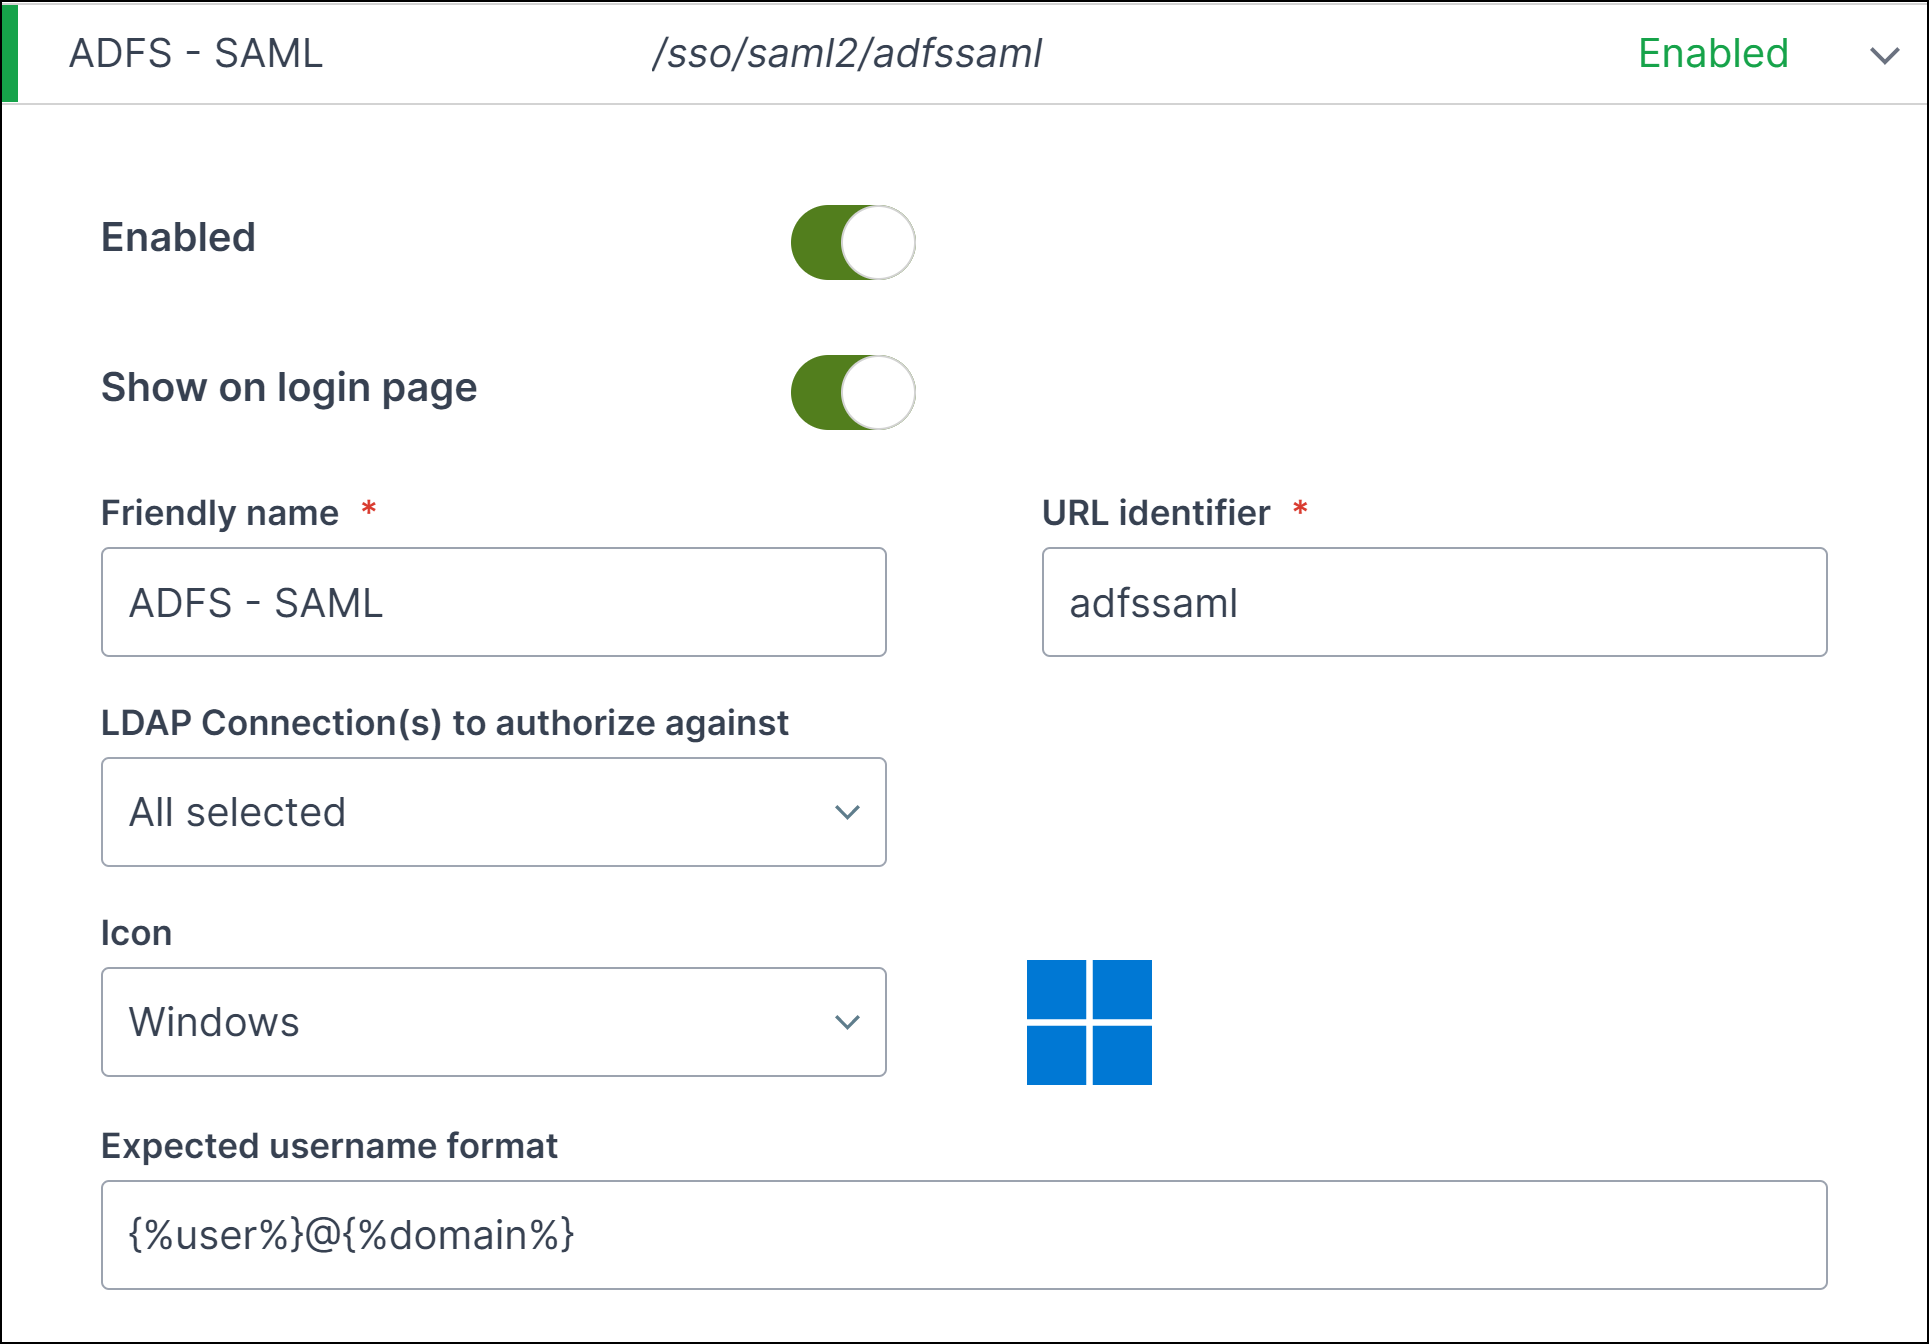Click the dropdown arrow in Icon selector
The width and height of the screenshot is (1929, 1344).
[x=847, y=1022]
